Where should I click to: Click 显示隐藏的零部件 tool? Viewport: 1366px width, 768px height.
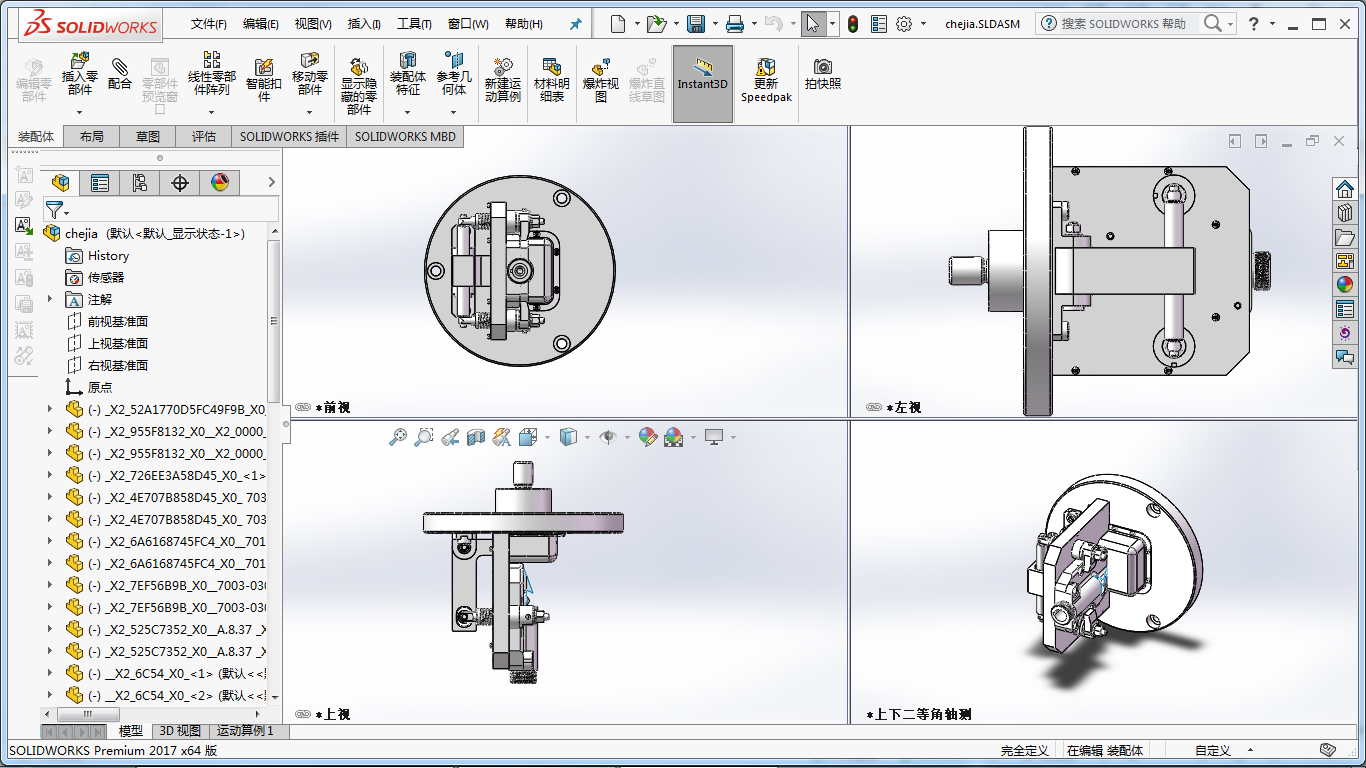click(359, 85)
